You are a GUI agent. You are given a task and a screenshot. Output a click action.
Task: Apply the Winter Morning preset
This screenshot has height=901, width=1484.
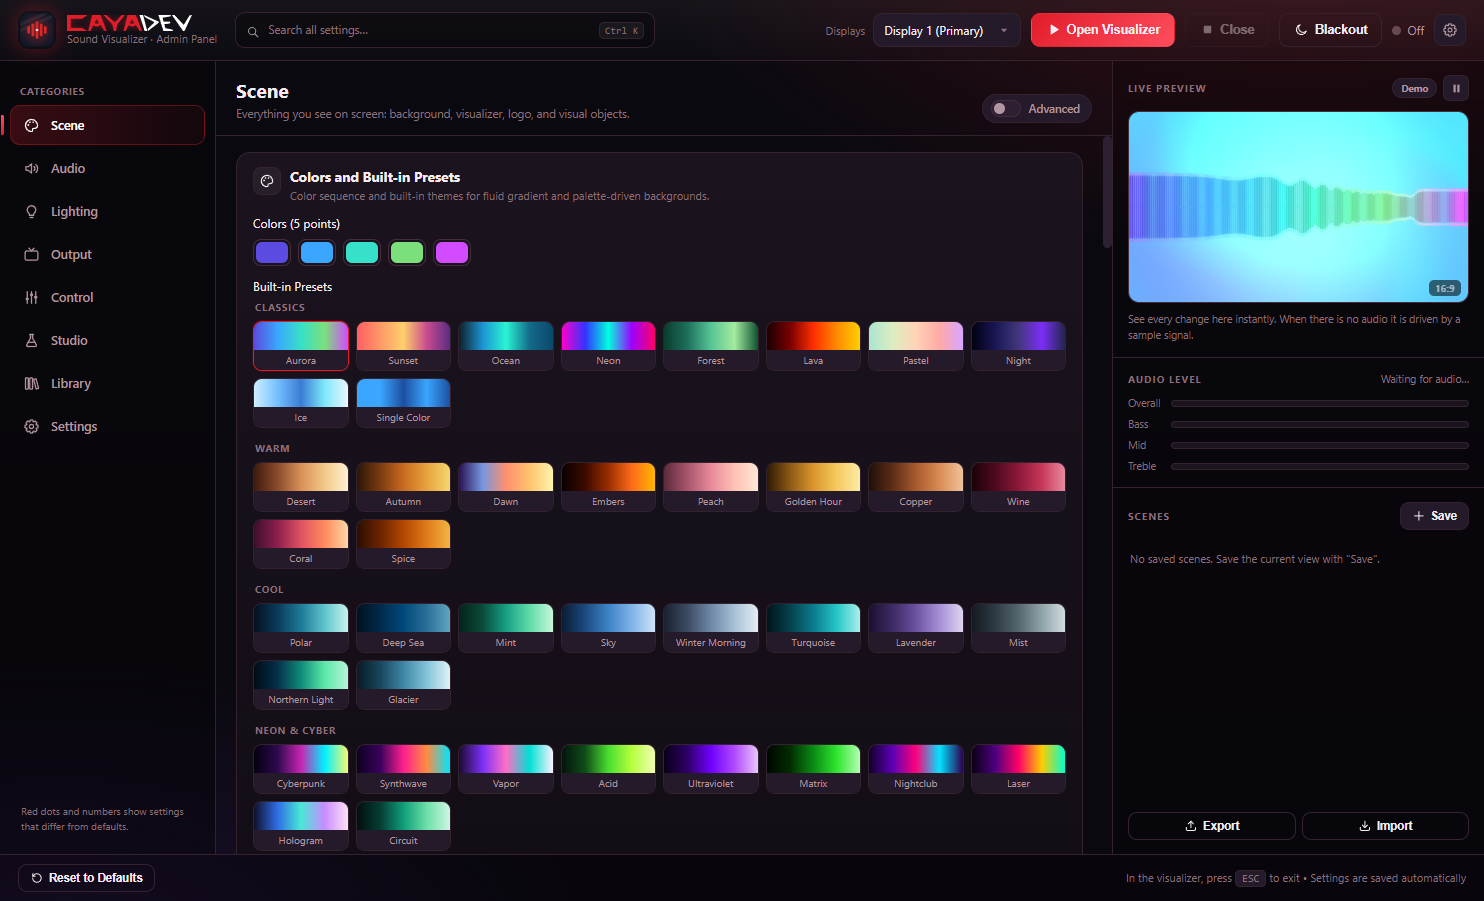pos(711,628)
